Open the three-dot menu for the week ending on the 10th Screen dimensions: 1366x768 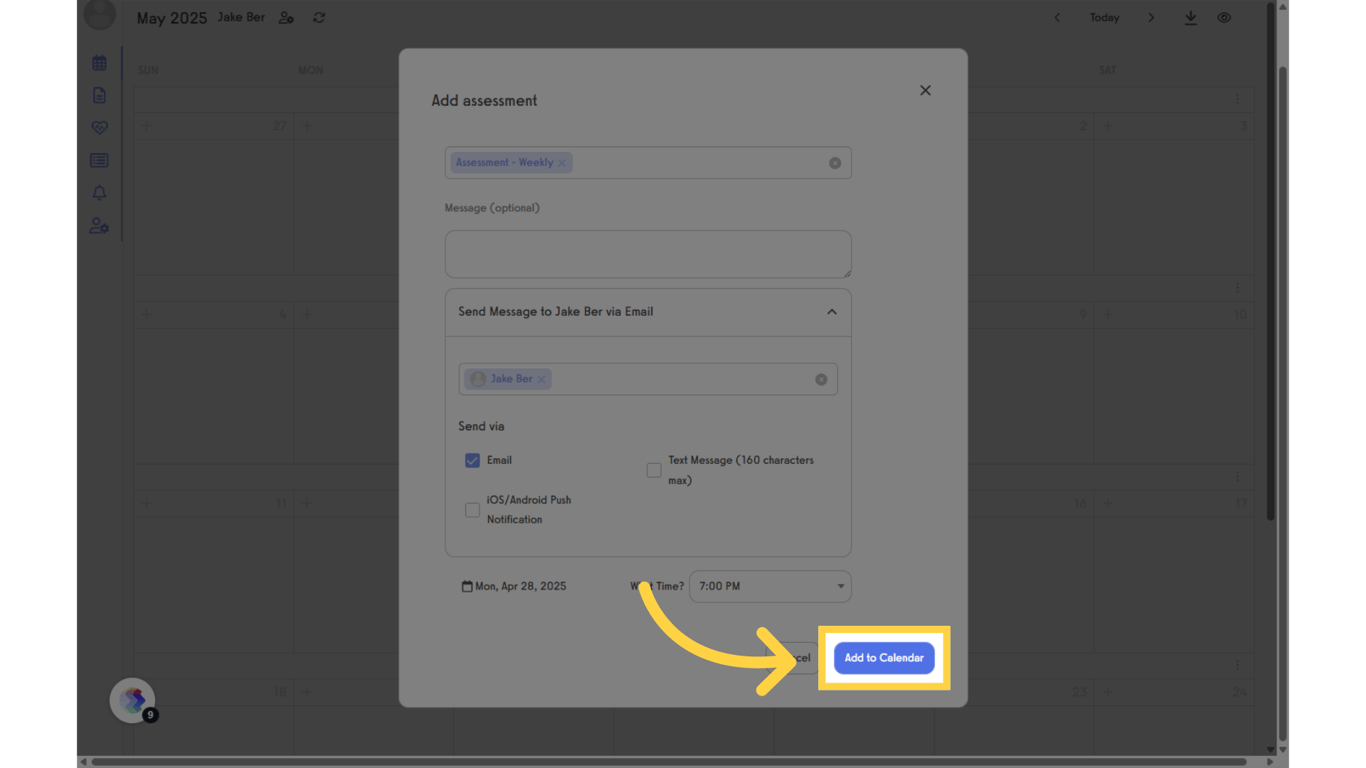[1237, 288]
